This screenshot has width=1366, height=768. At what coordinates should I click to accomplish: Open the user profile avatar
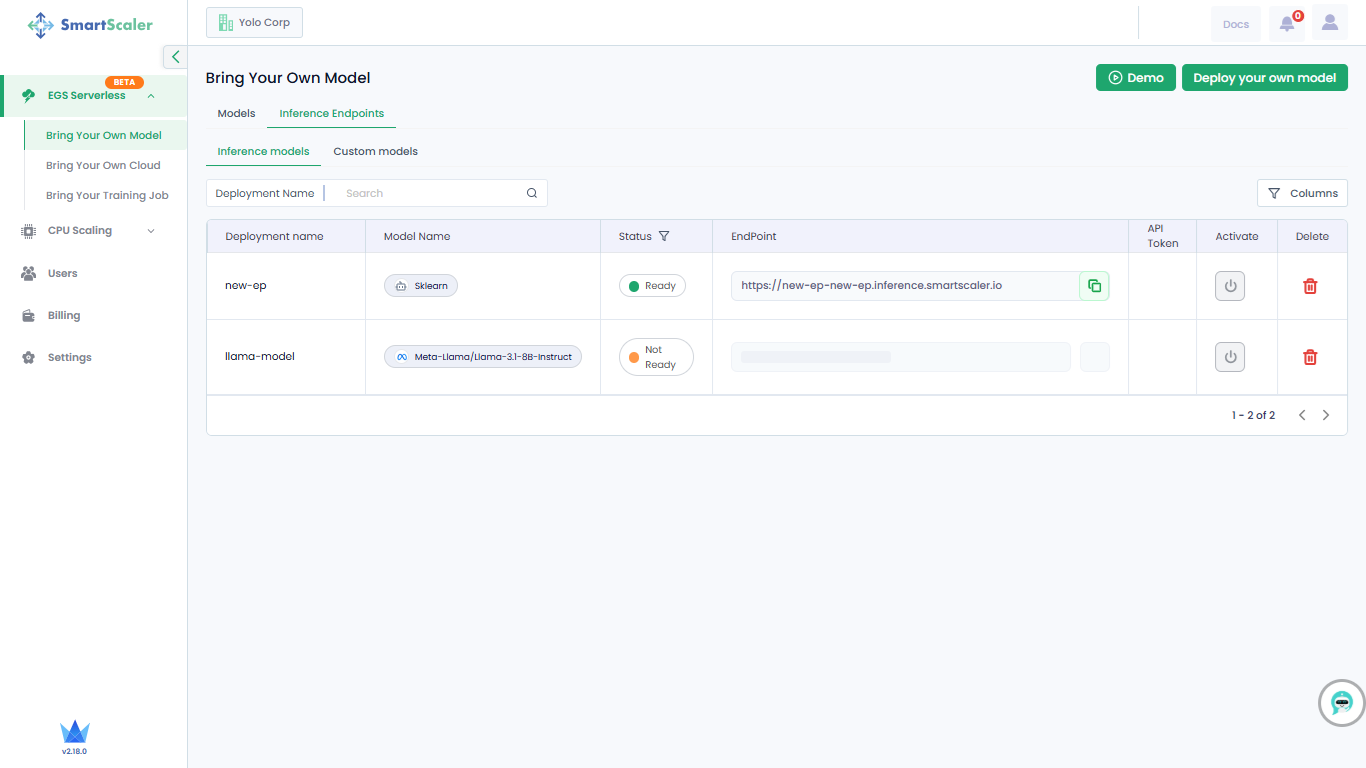click(1329, 23)
